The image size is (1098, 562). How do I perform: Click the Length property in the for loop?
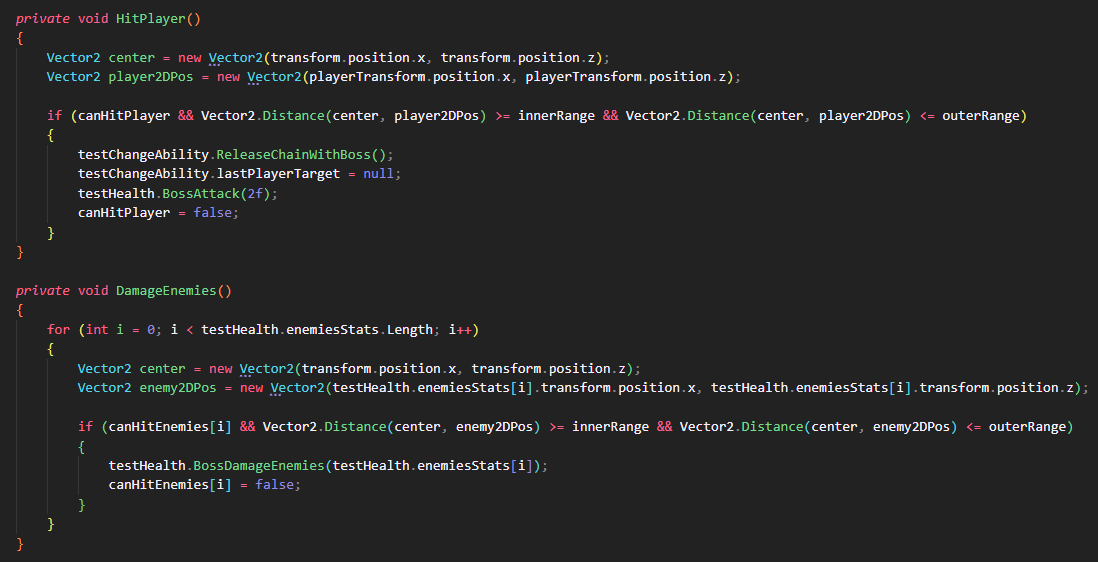[410, 330]
